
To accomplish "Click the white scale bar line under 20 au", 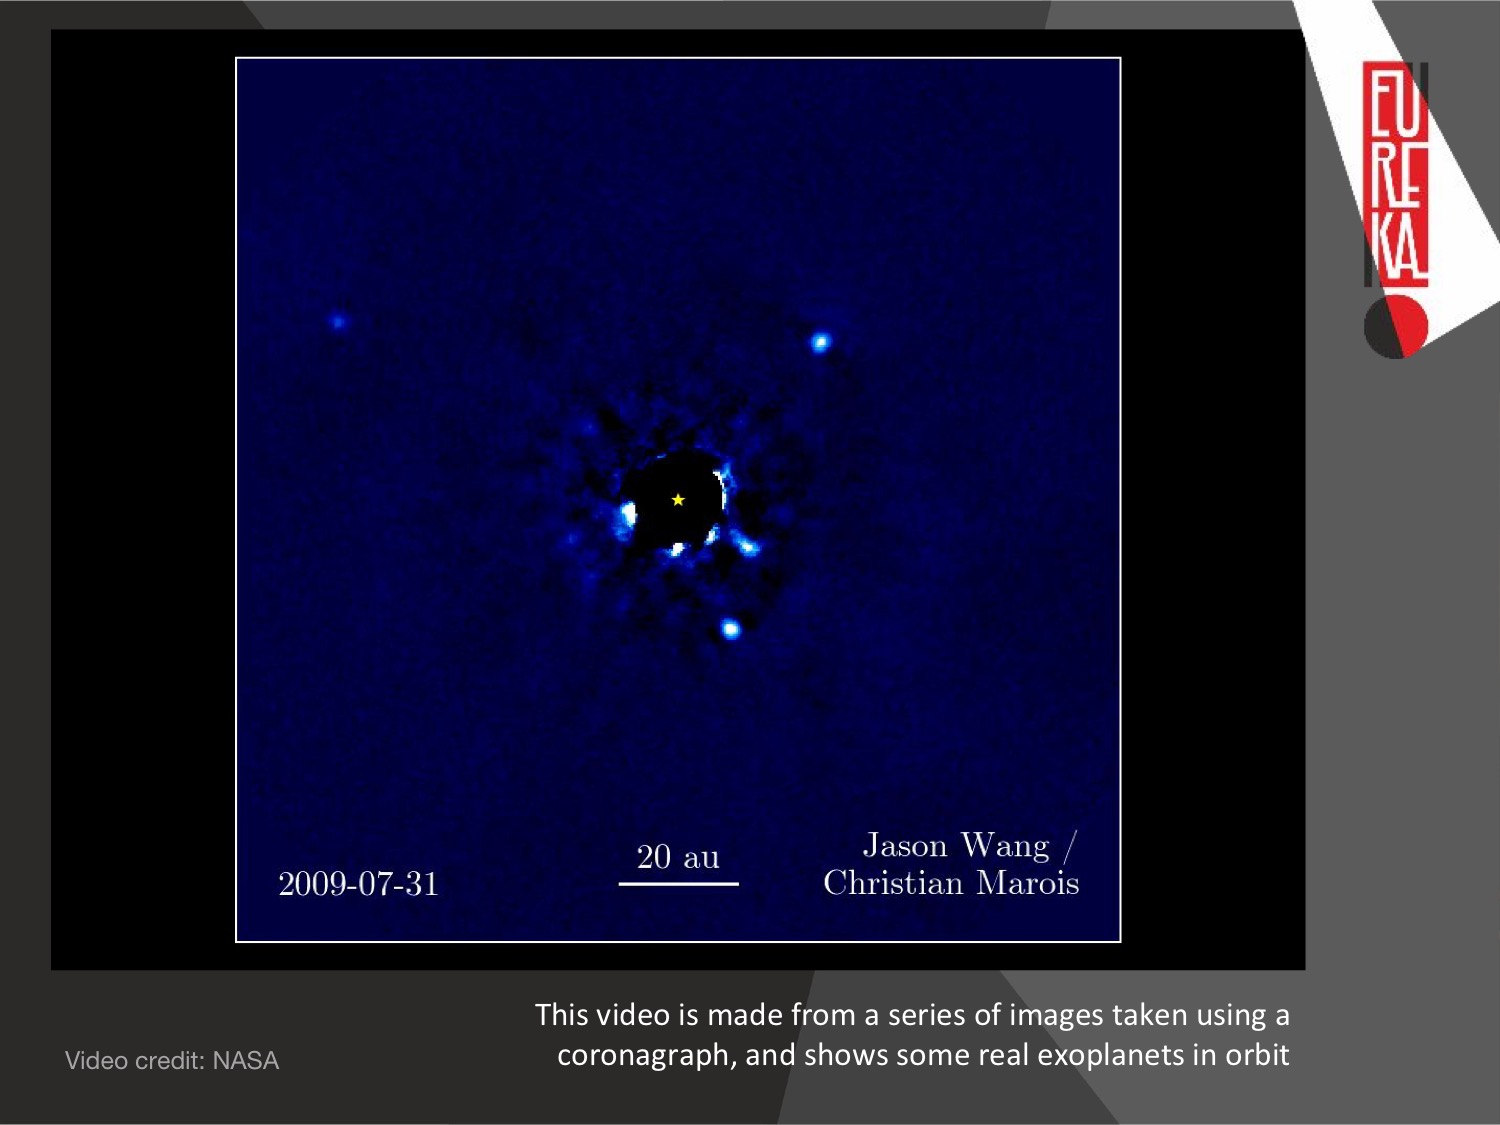I will click(x=678, y=884).
